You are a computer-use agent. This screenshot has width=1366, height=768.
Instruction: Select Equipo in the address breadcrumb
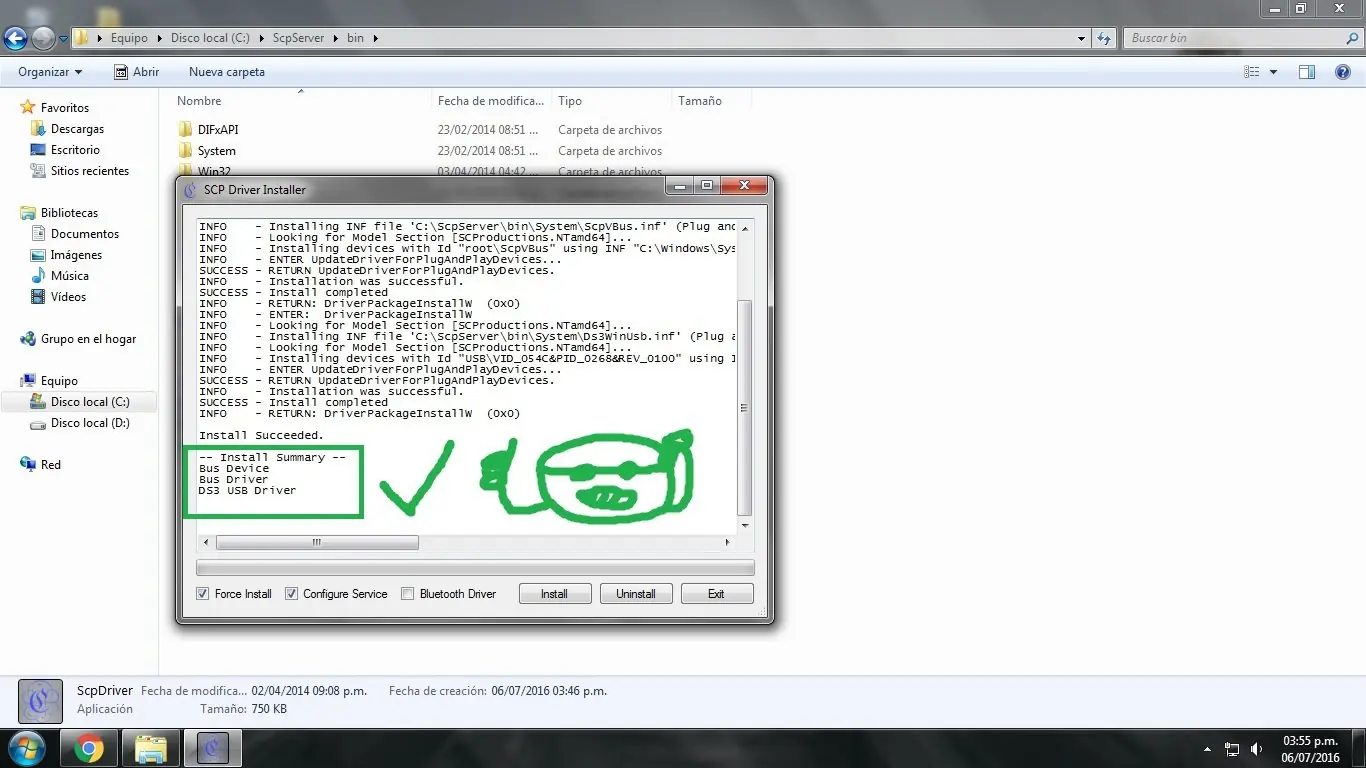[130, 38]
